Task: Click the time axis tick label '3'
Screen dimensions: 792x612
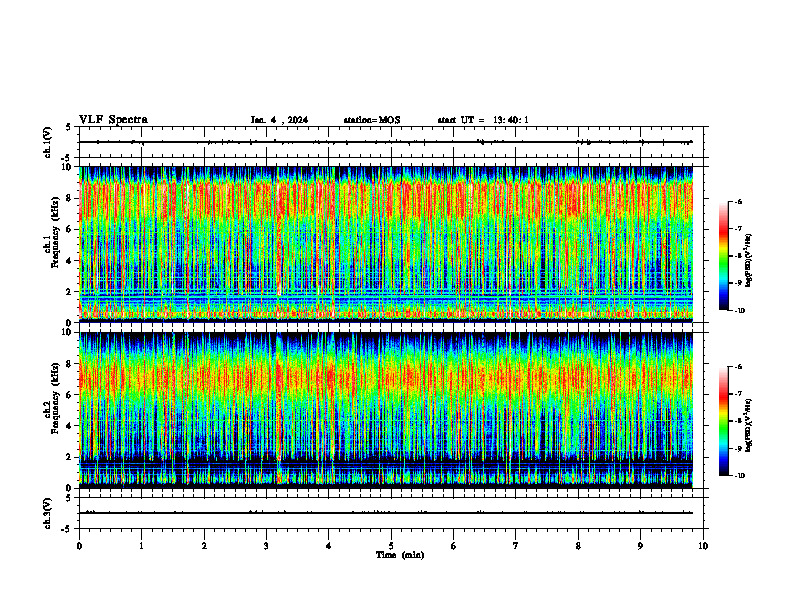Action: click(266, 546)
